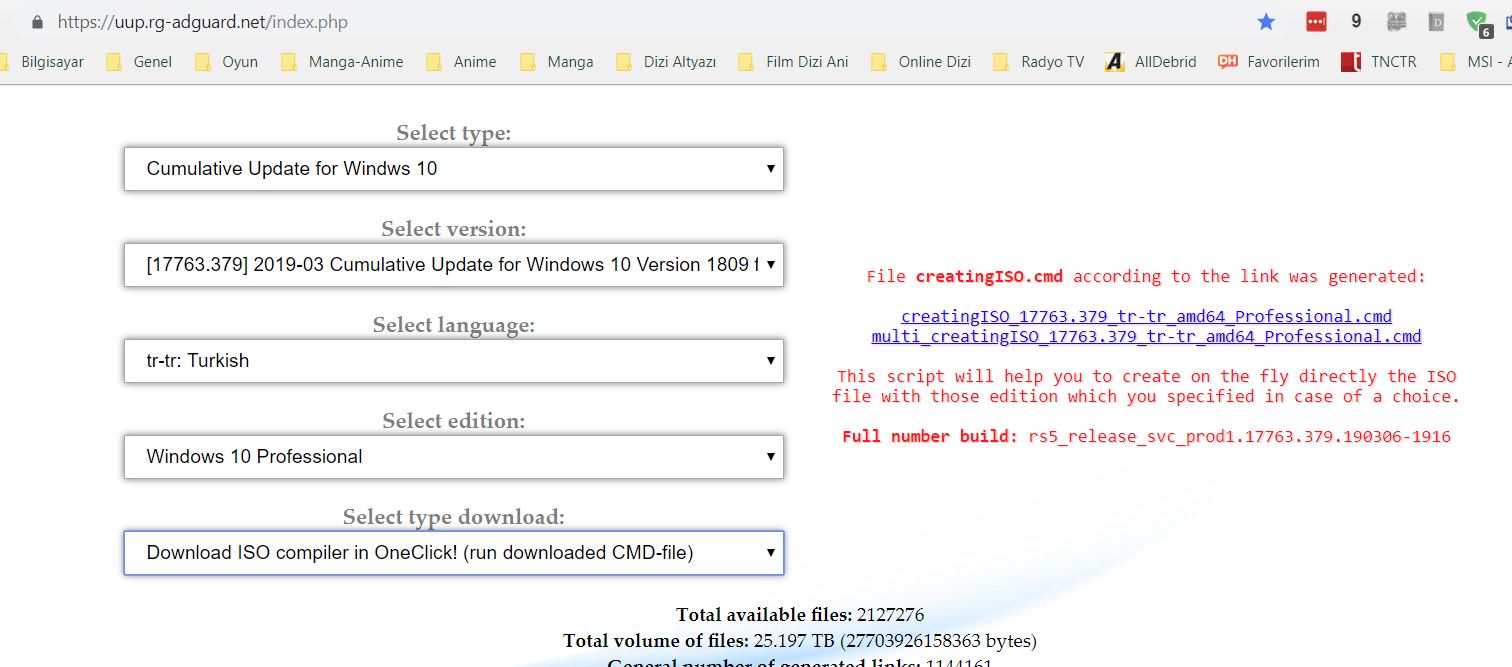Click the Total available files text
Image resolution: width=1512 pixels, height=667 pixels.
(x=800, y=615)
